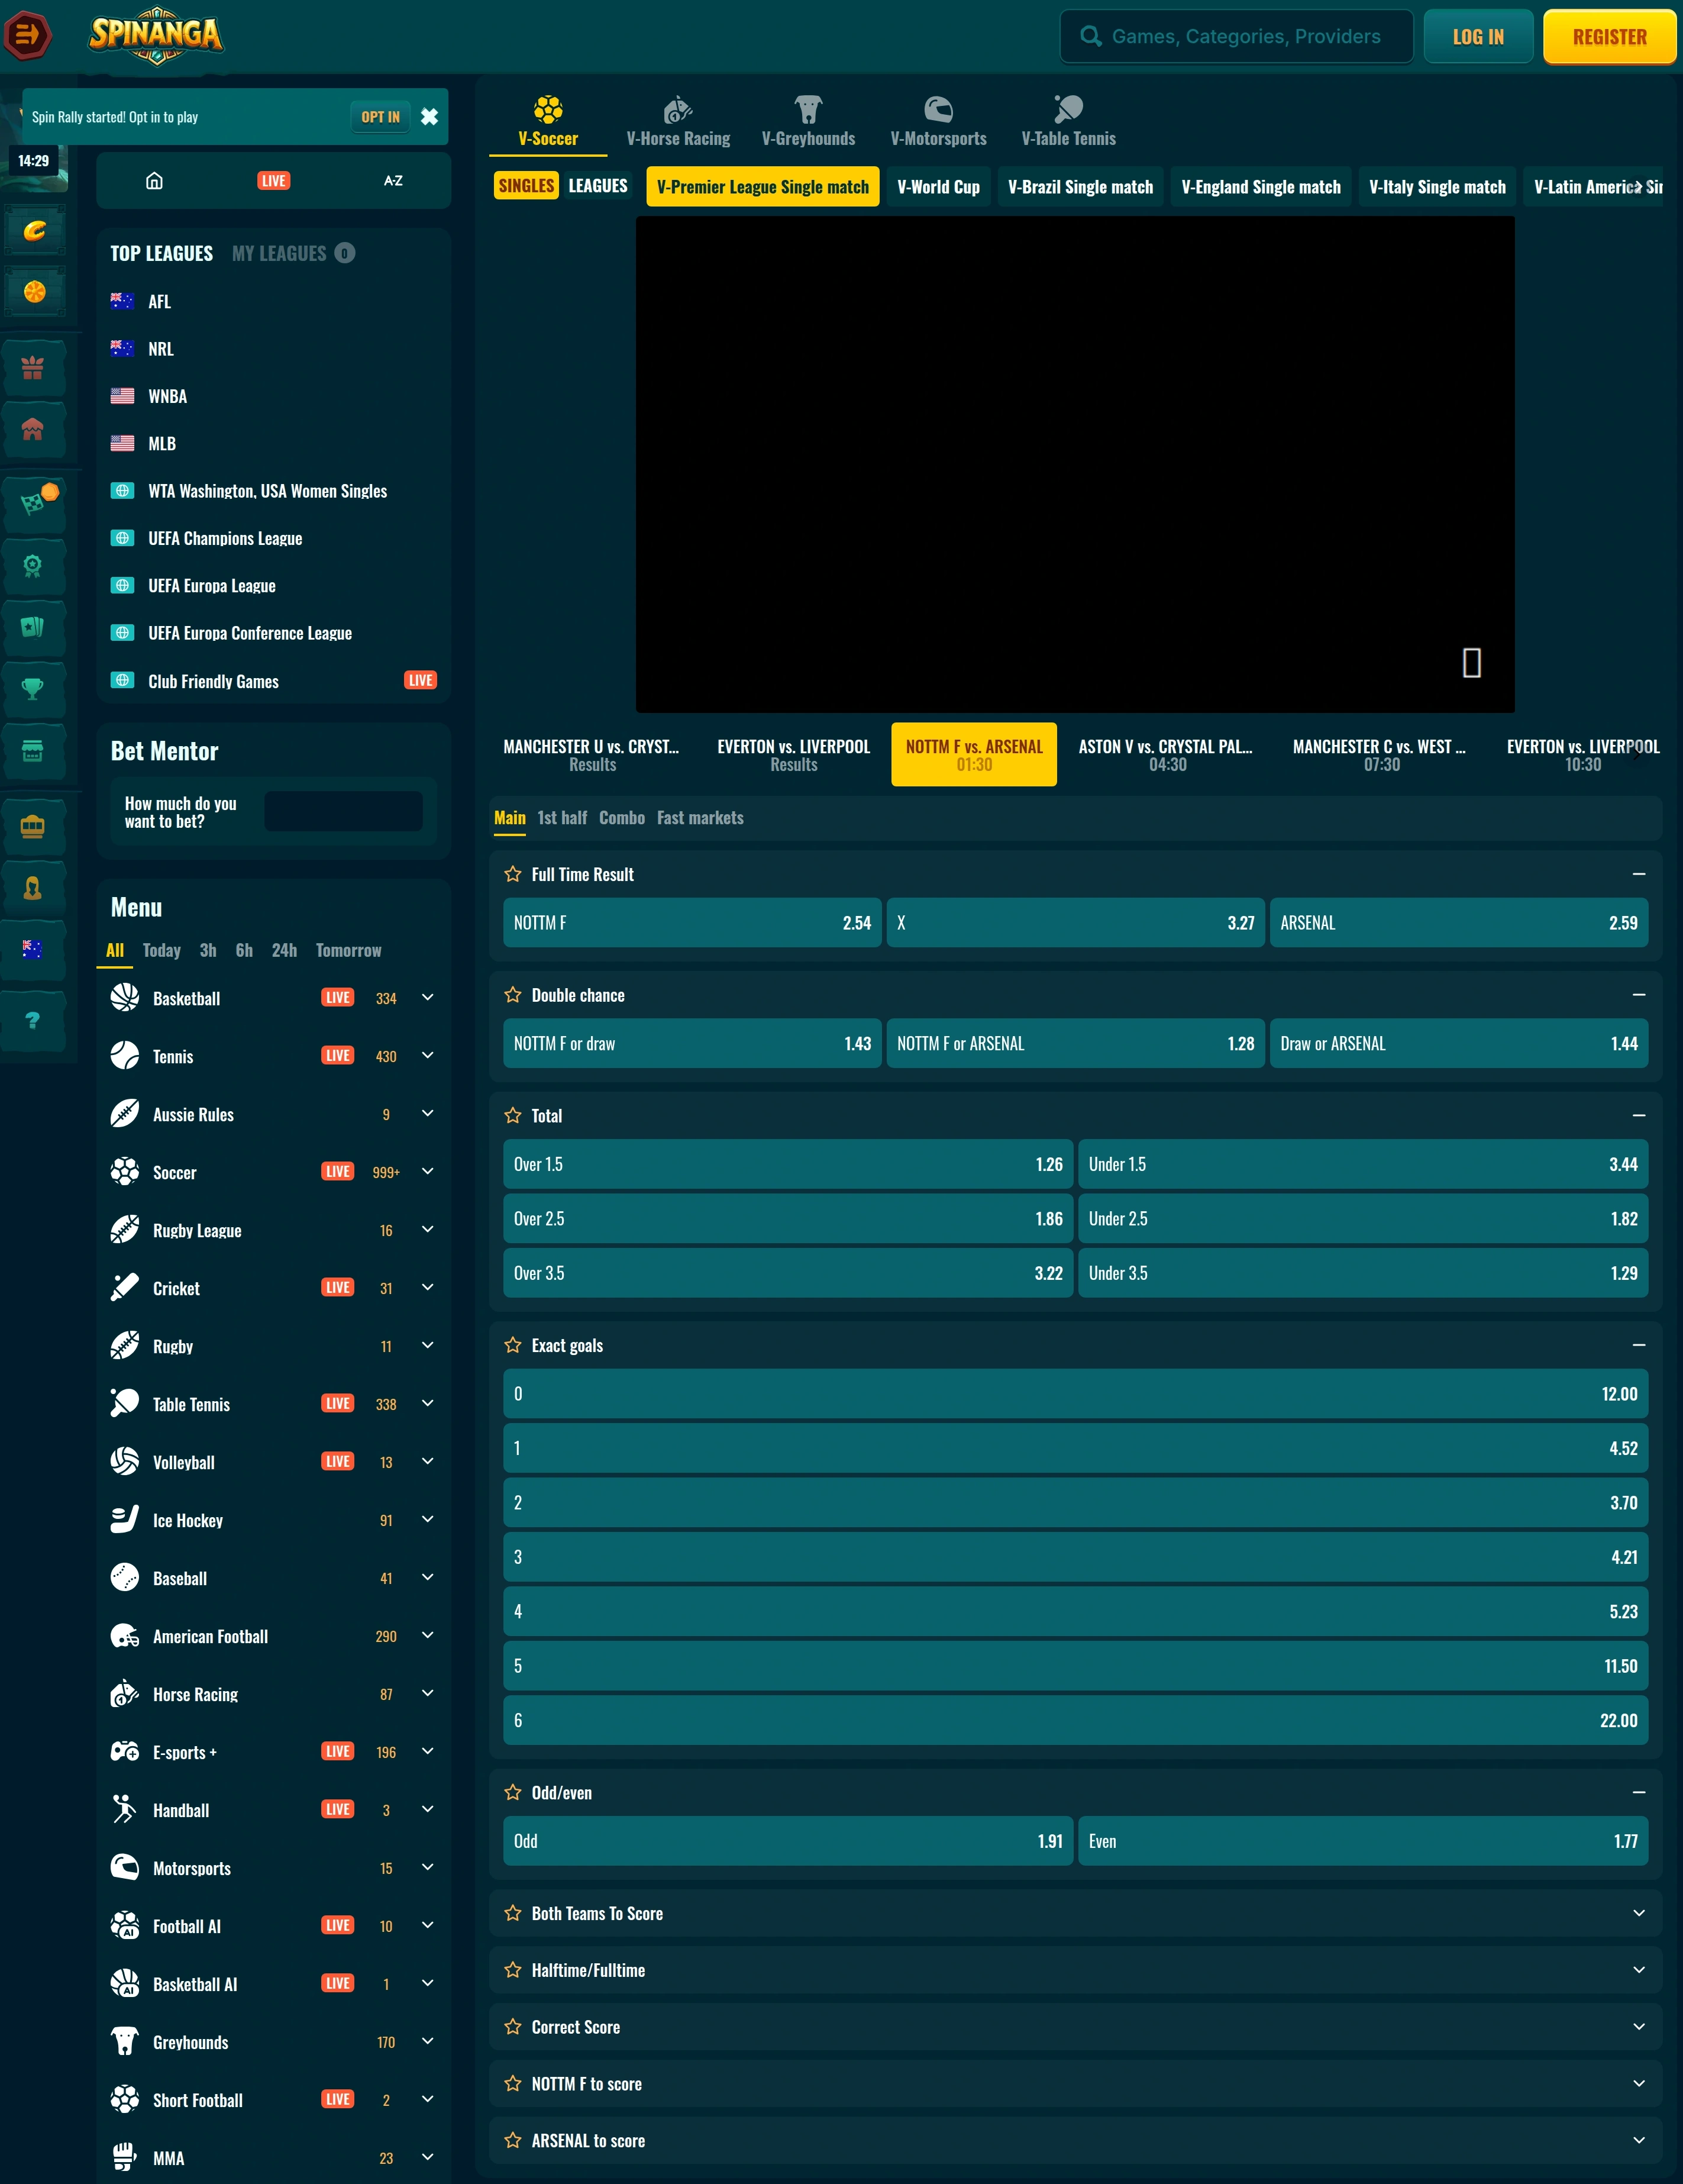Screen dimensions: 1683x2184
Task: Select the V-Greyhounds icon
Action: tap(808, 109)
